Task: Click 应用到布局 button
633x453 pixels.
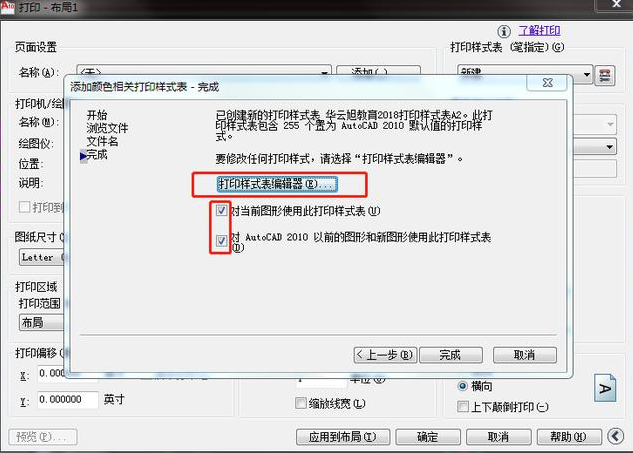Action: 343,437
